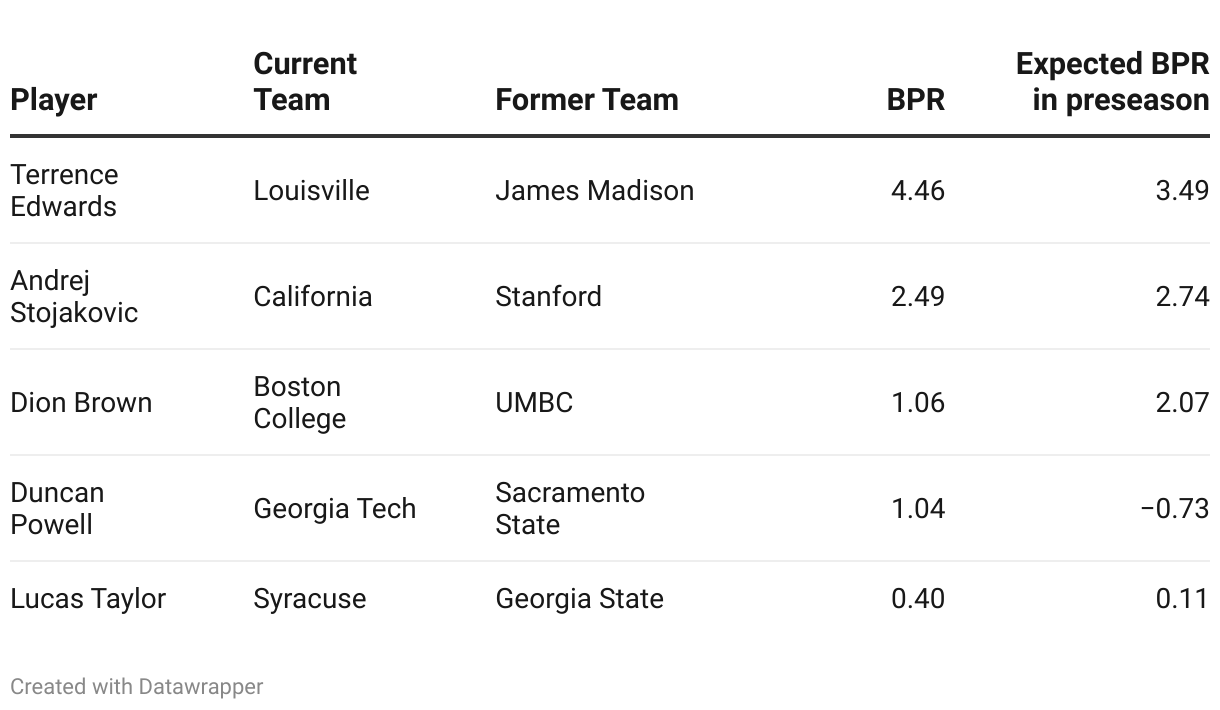Select the Terrence Edwards player cell

(64, 190)
